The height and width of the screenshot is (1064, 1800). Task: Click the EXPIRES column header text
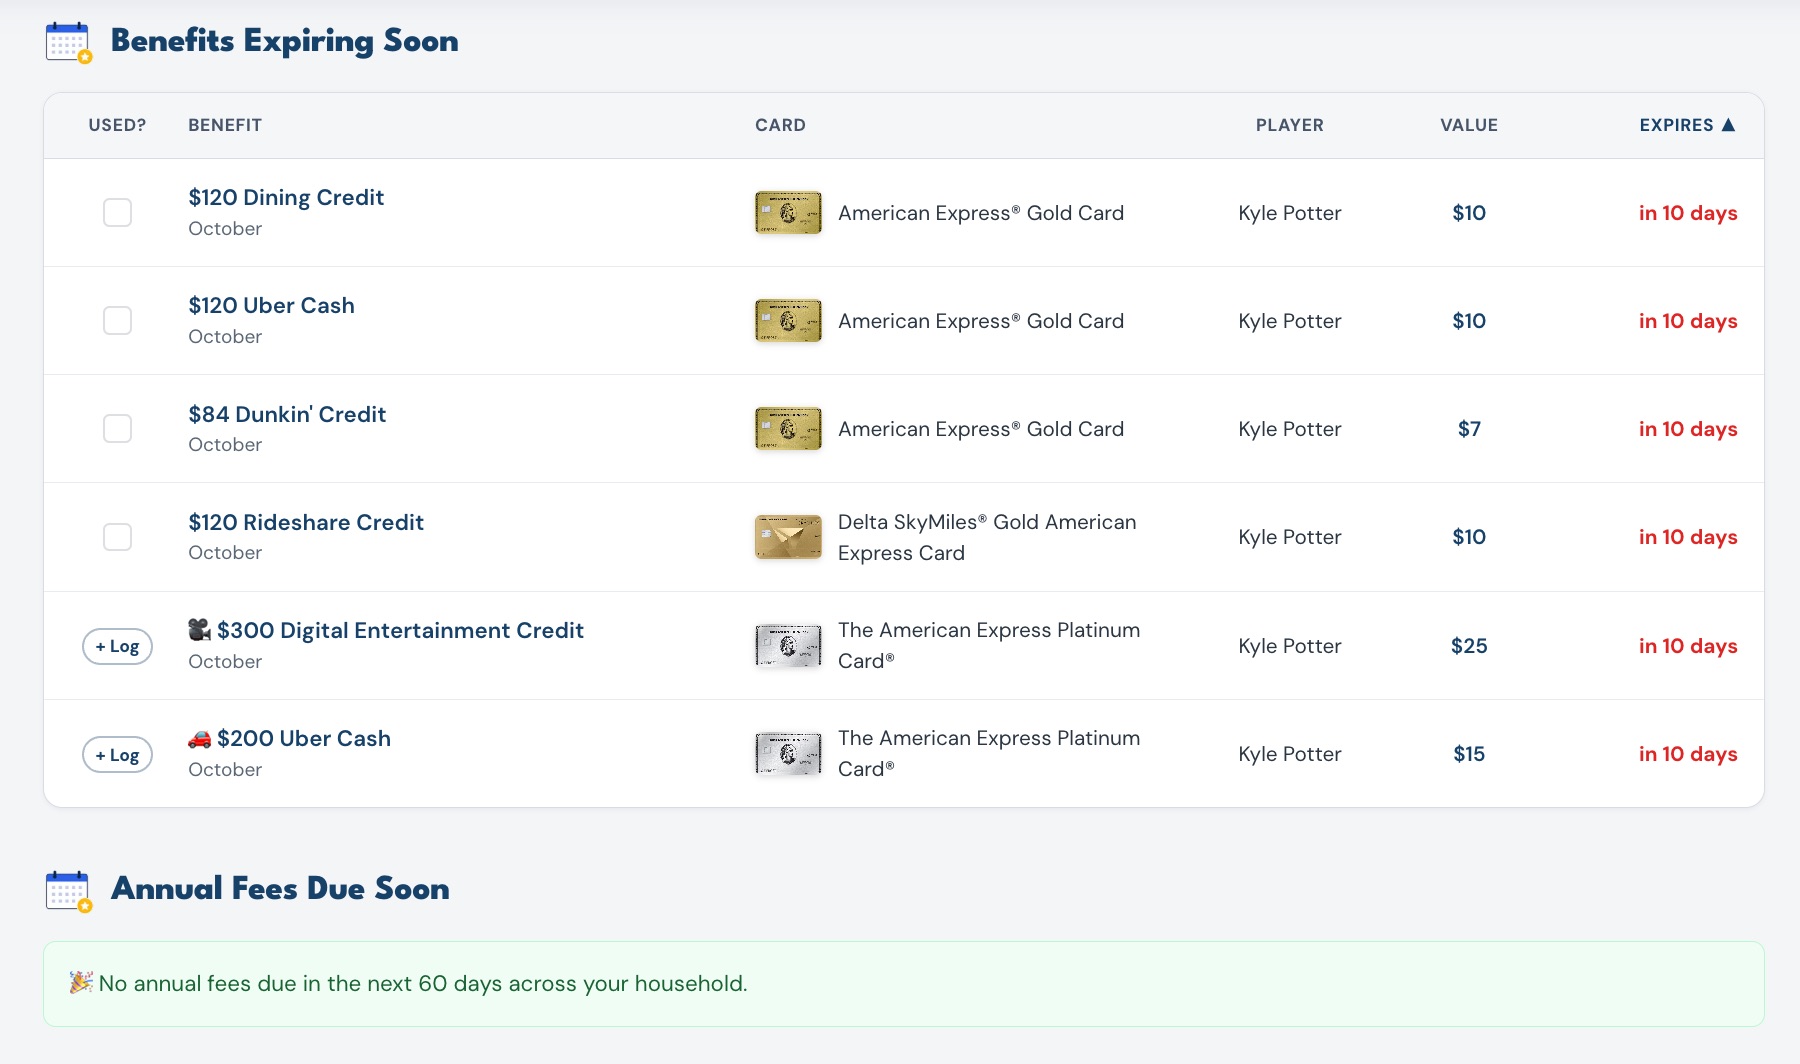pyautogui.click(x=1676, y=125)
